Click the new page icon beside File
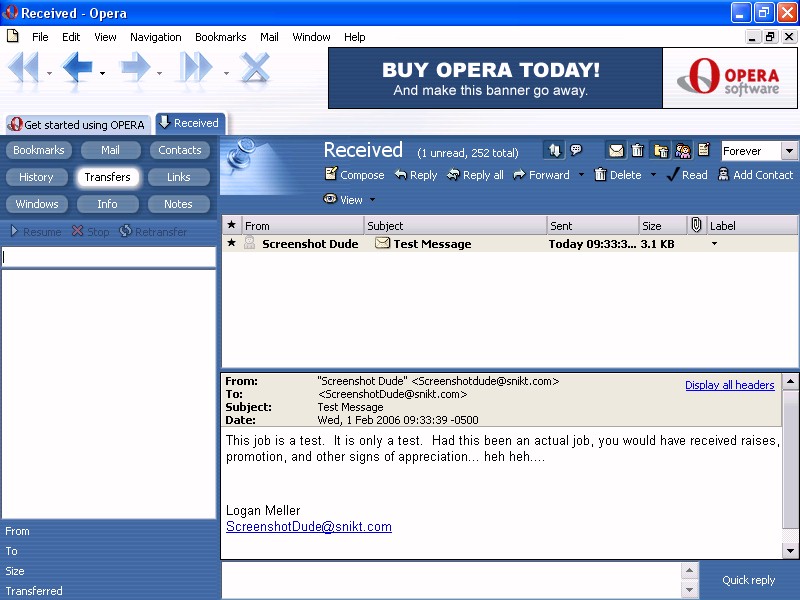The height and width of the screenshot is (600, 800). coord(13,36)
